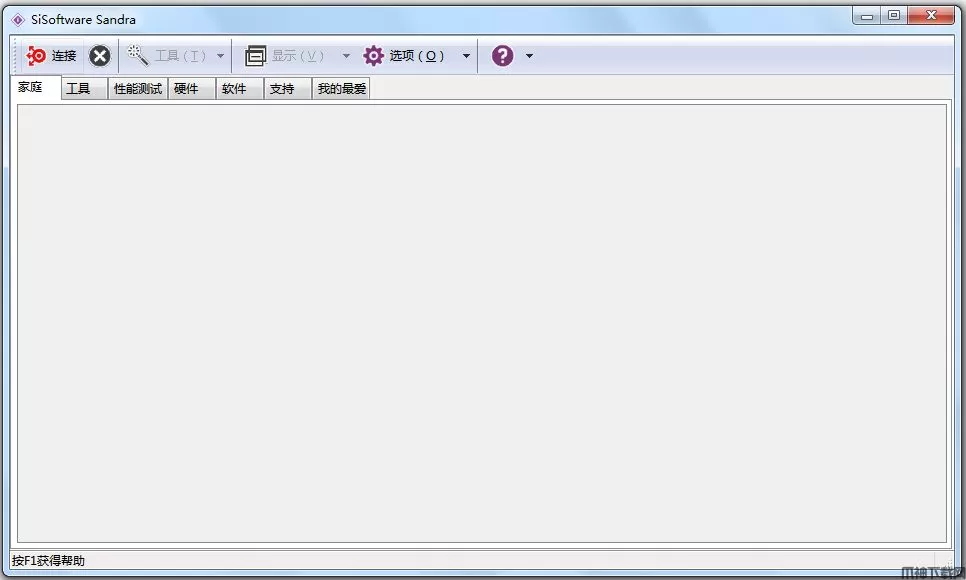Click the purple gear 选项 icon
Viewport: 966px width, 580px height.
[x=373, y=55]
